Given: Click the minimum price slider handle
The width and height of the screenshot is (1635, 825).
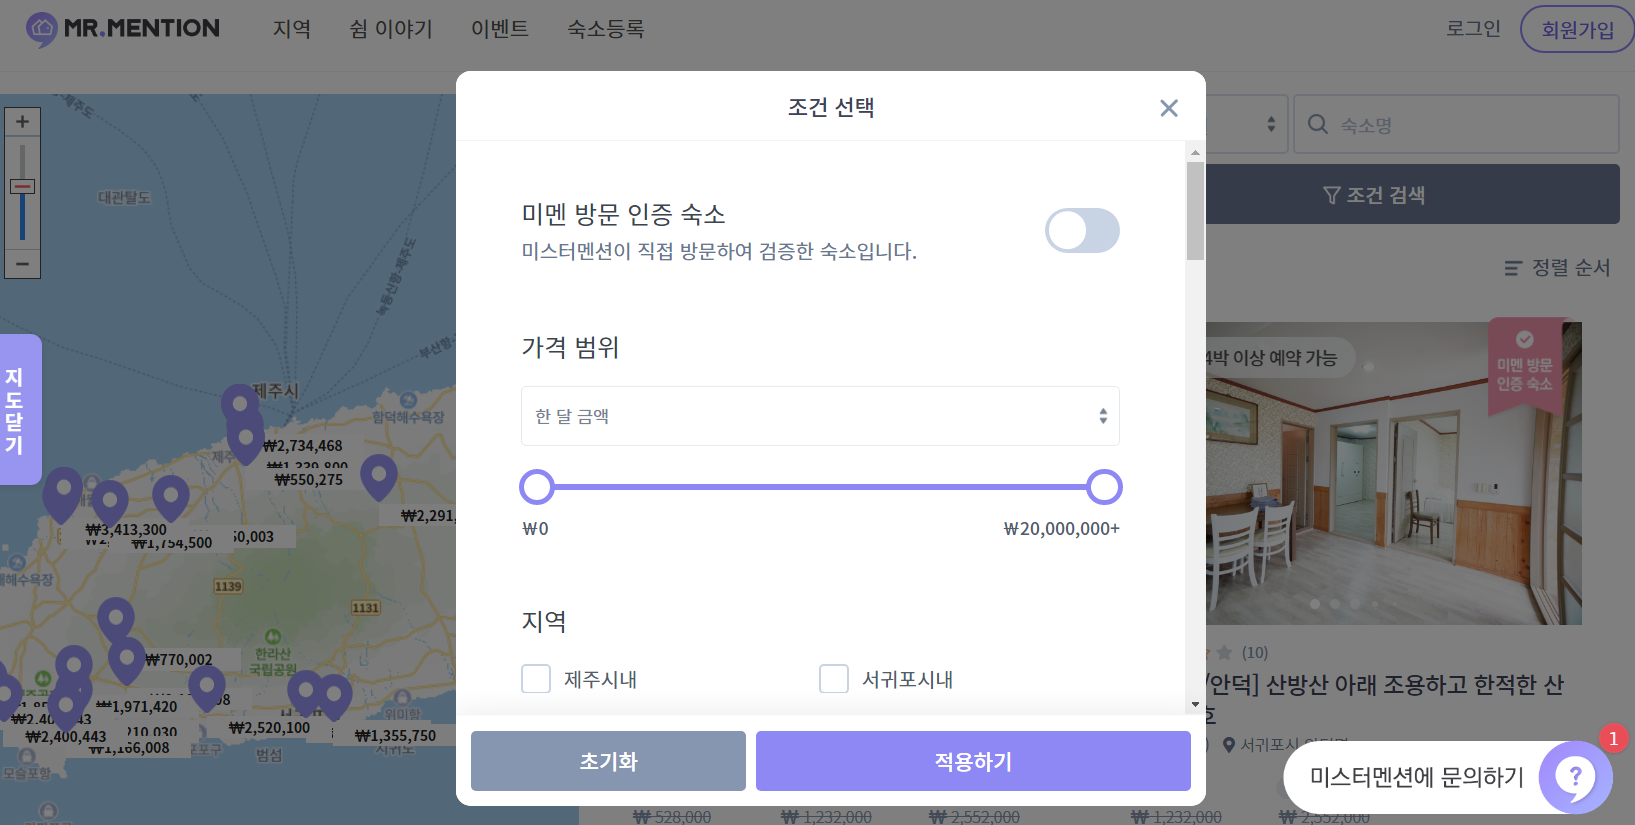Looking at the screenshot, I should click(x=537, y=487).
